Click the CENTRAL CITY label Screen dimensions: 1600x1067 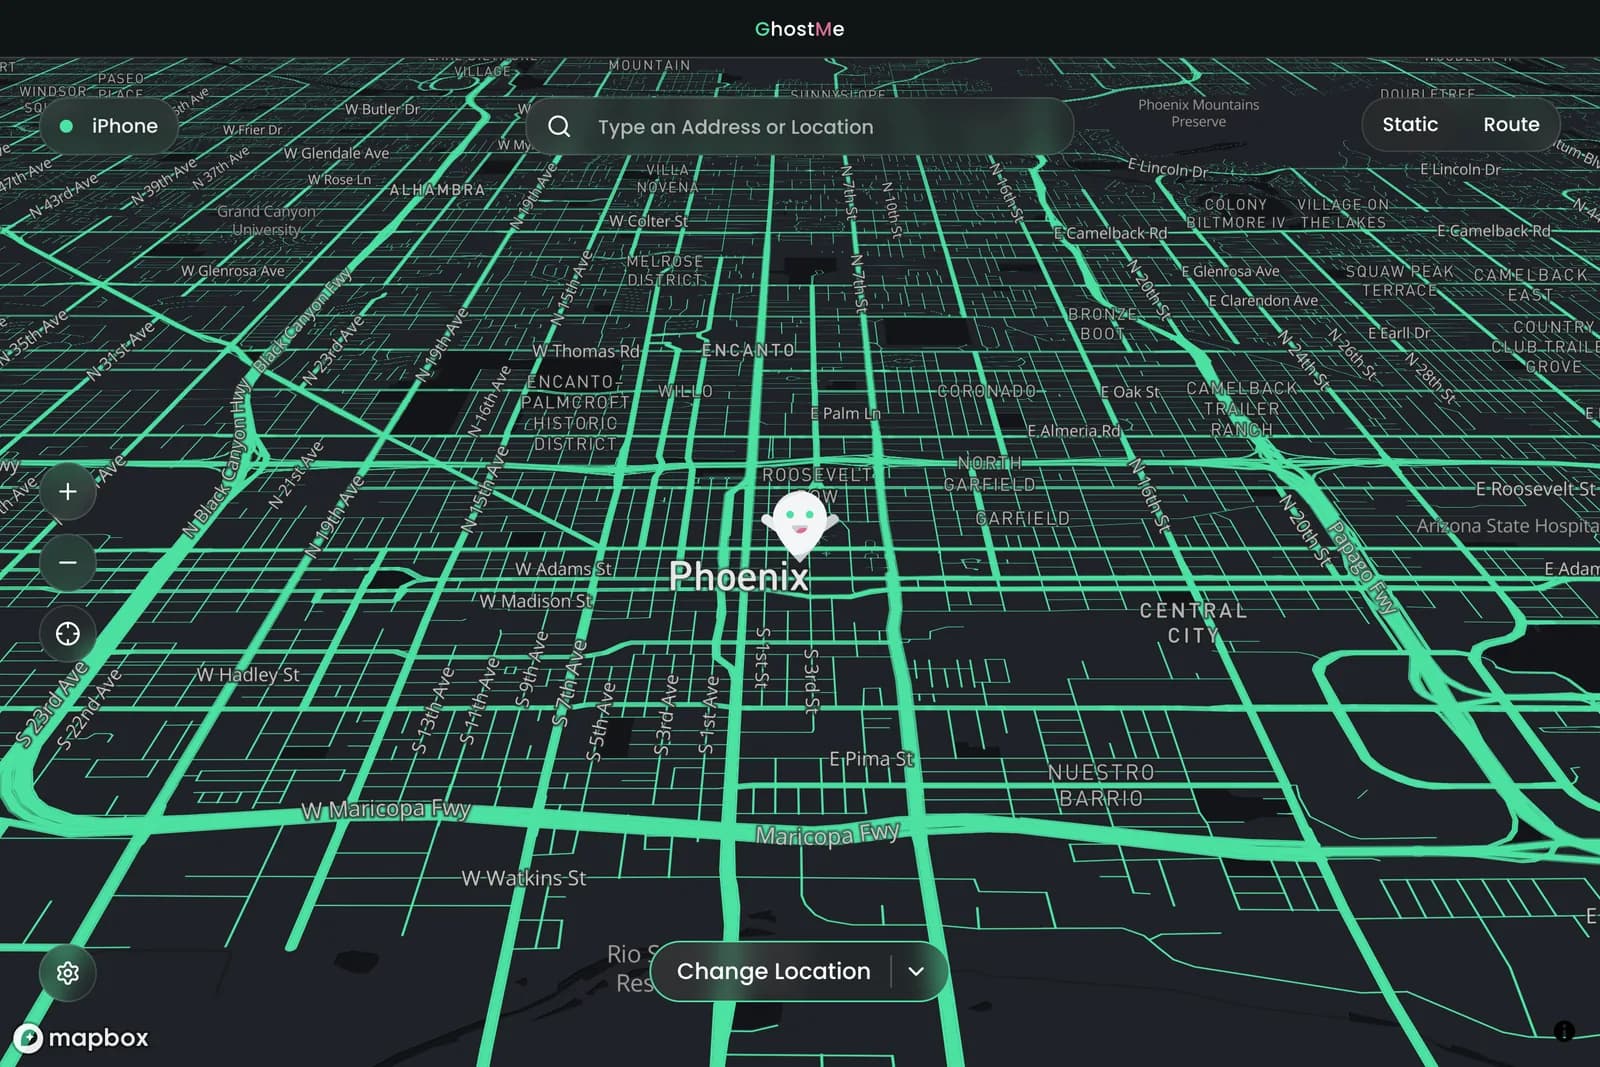1193,622
